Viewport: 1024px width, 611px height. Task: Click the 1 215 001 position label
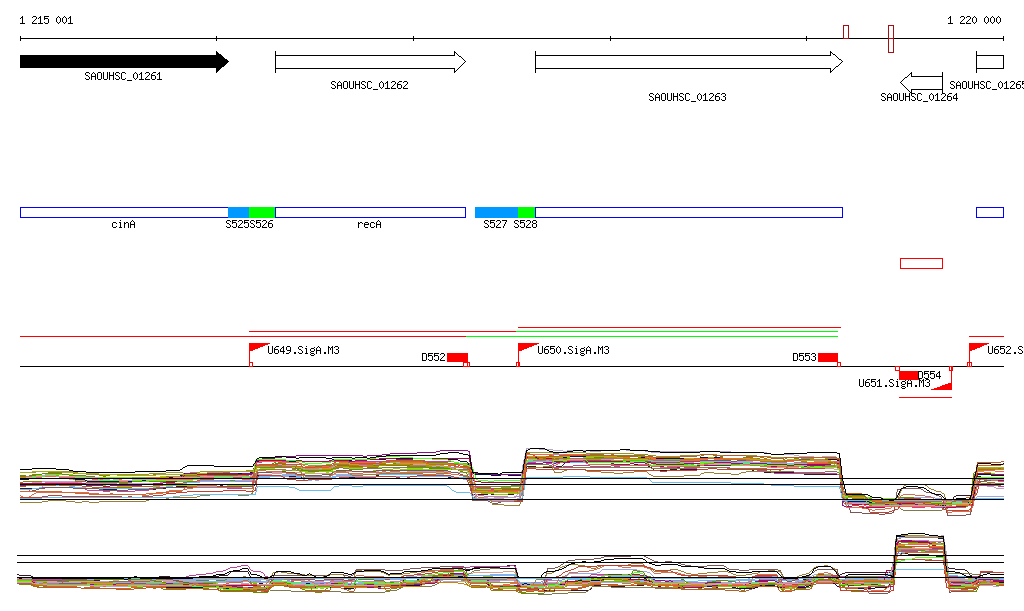click(x=46, y=20)
